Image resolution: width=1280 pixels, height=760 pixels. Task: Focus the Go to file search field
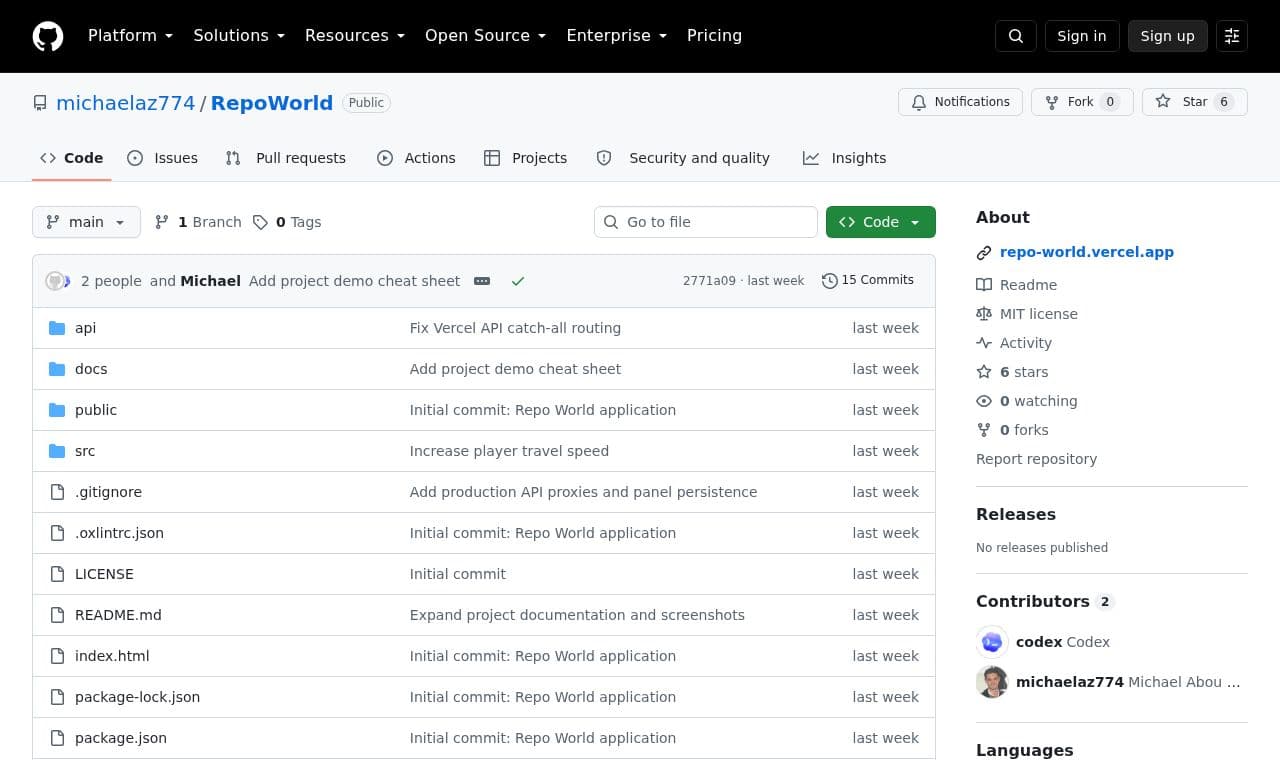(706, 222)
